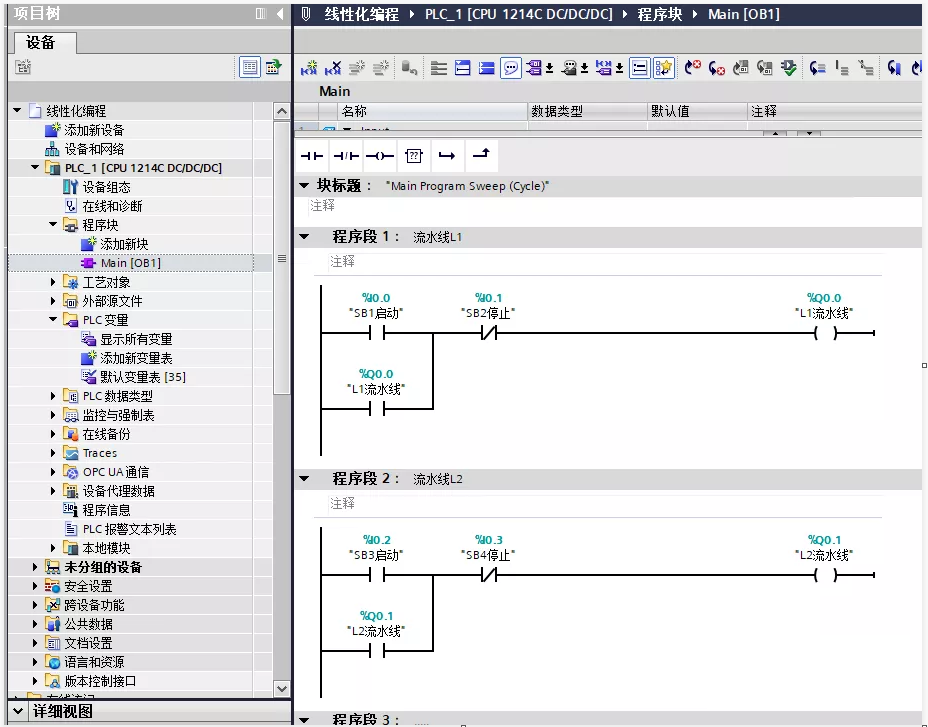Viewport: 928px width, 727px height.
Task: Collapse the PLC 变量 folder
Action: [54, 320]
